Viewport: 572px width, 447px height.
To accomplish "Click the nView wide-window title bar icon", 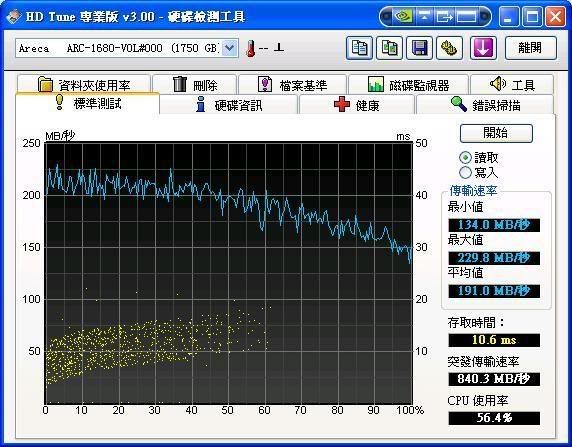I will click(x=467, y=16).
